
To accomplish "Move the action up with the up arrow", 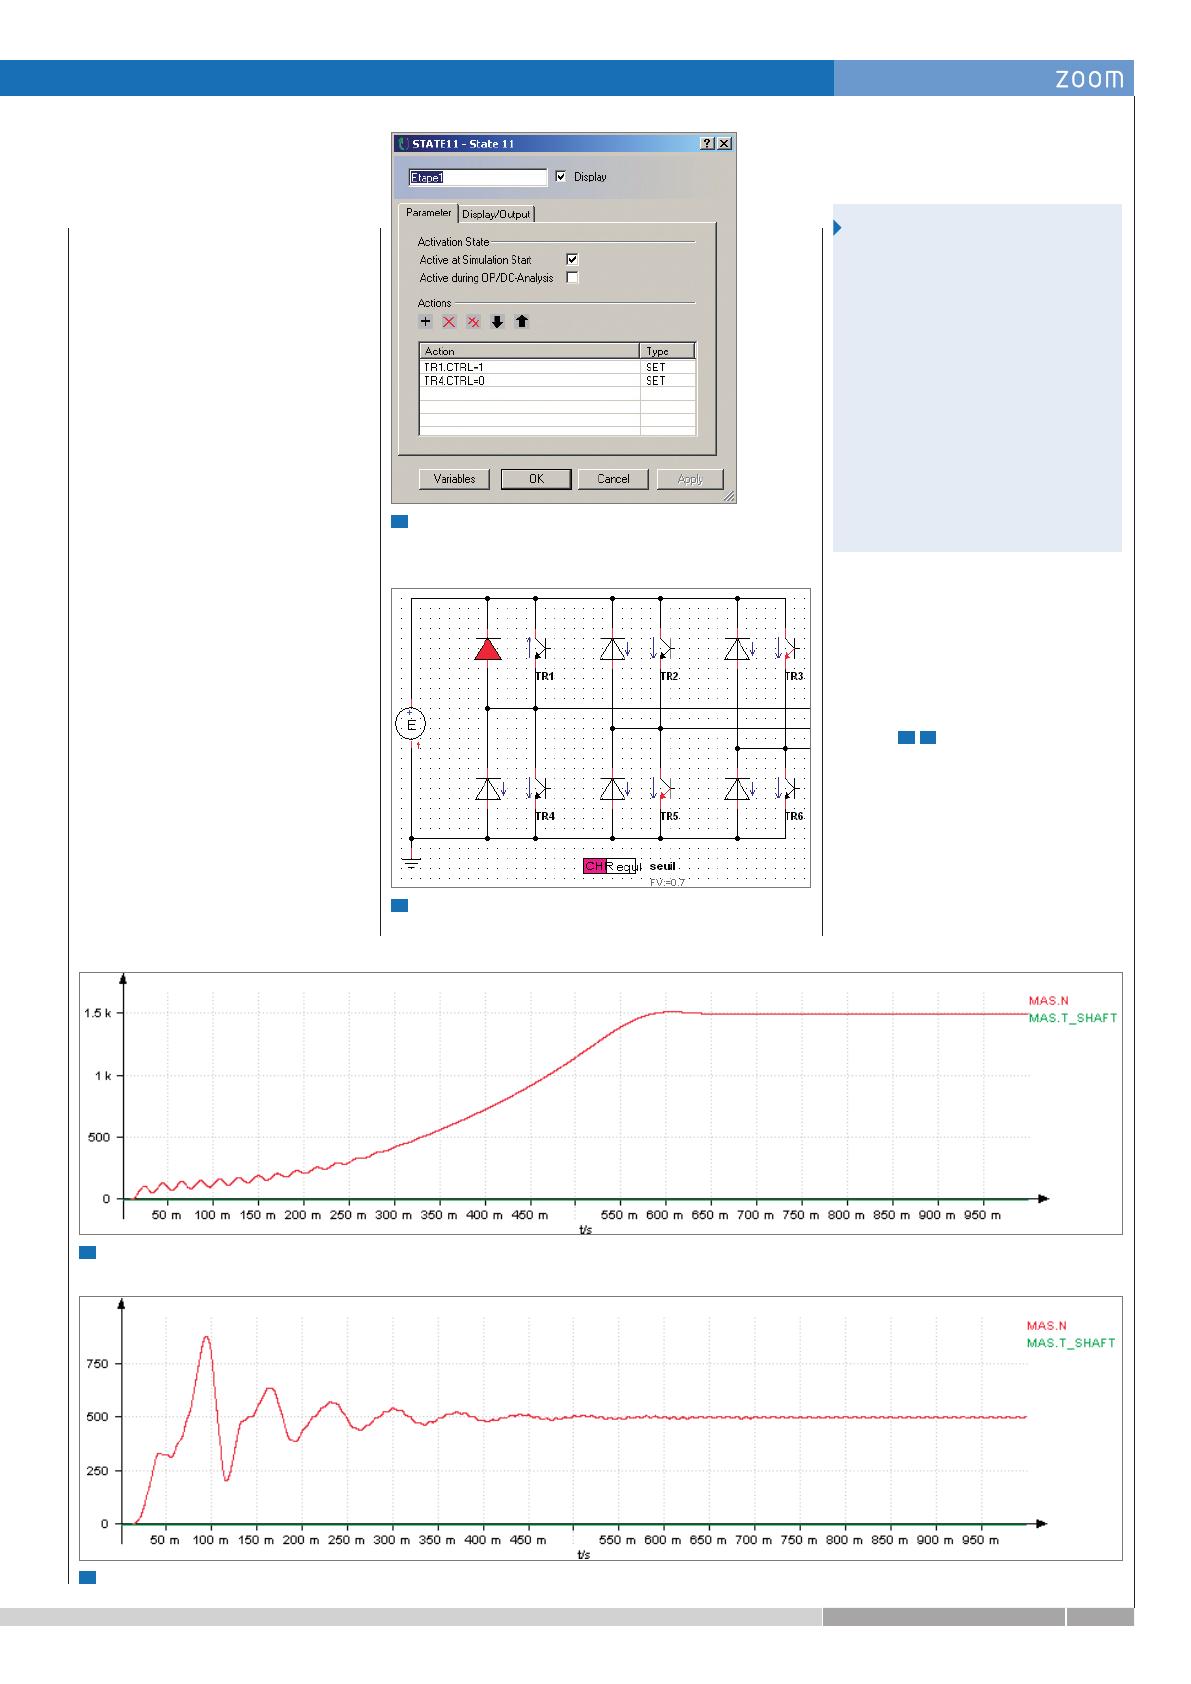I will click(521, 322).
